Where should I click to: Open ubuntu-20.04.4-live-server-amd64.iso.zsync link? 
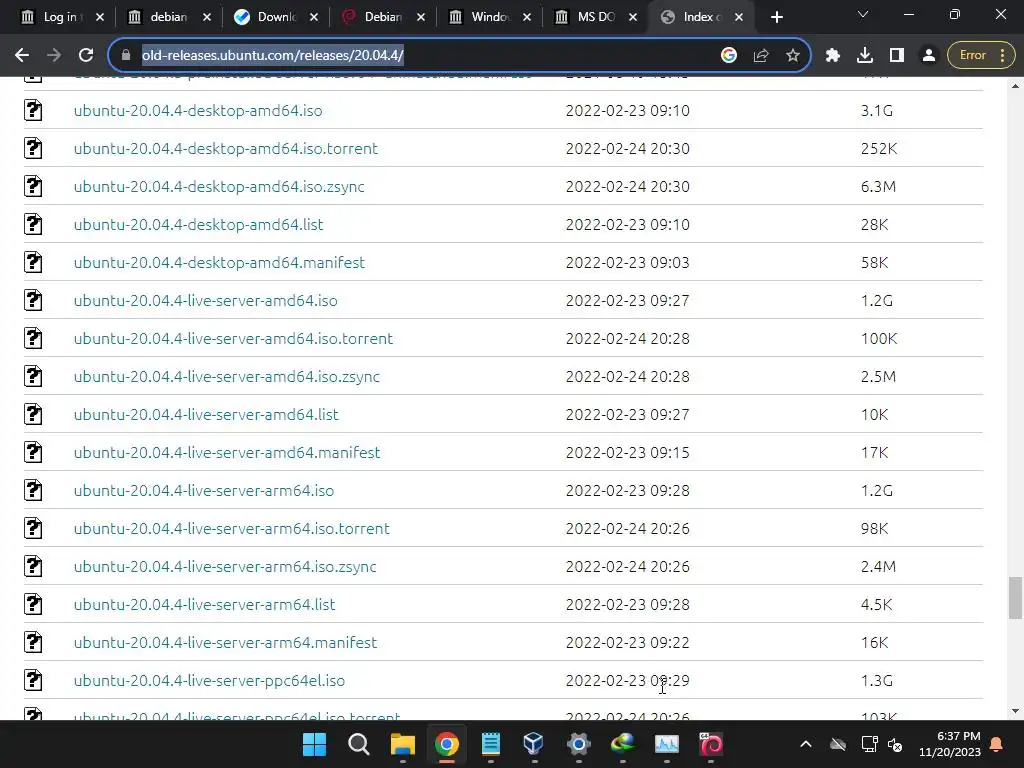(226, 376)
